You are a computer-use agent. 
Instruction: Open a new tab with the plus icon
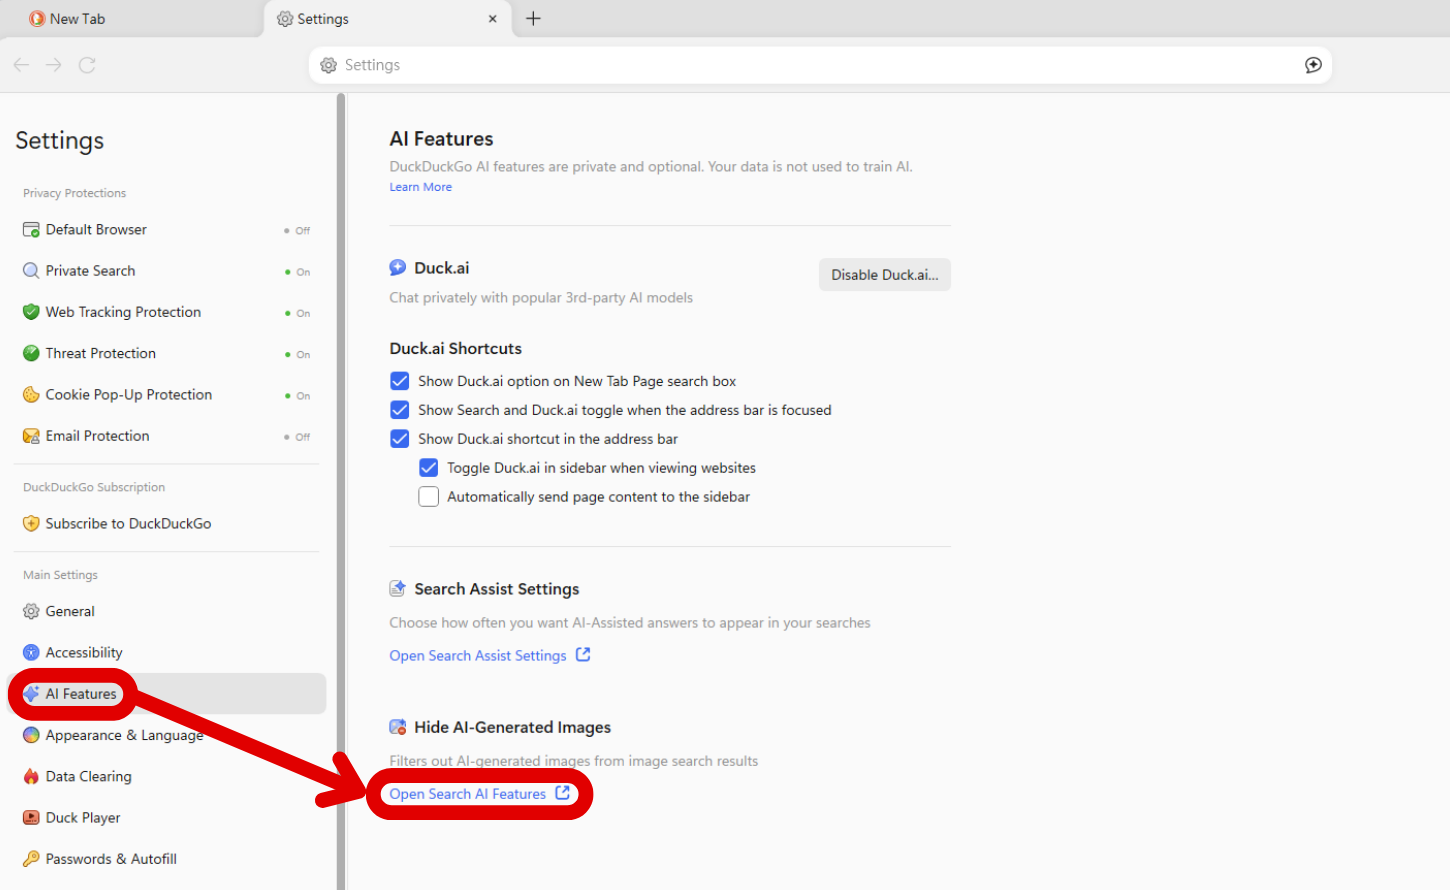(x=533, y=19)
